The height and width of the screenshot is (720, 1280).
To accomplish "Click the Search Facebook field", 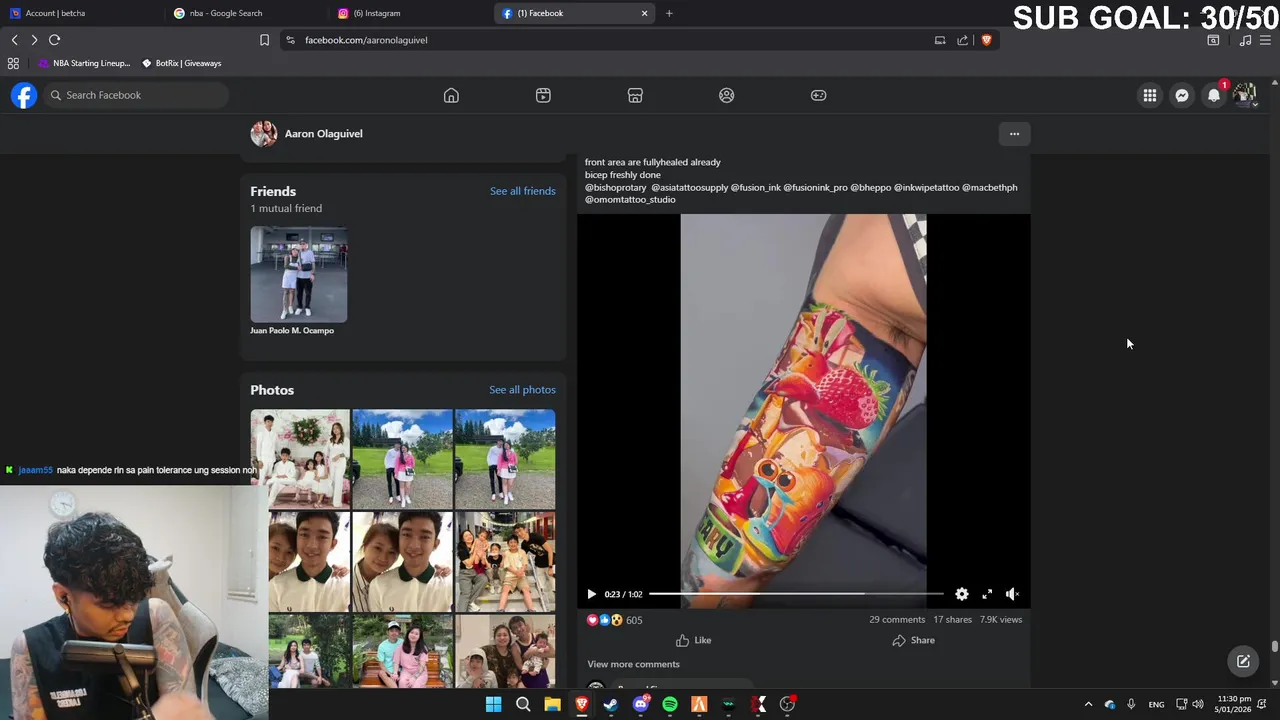I will point(136,95).
